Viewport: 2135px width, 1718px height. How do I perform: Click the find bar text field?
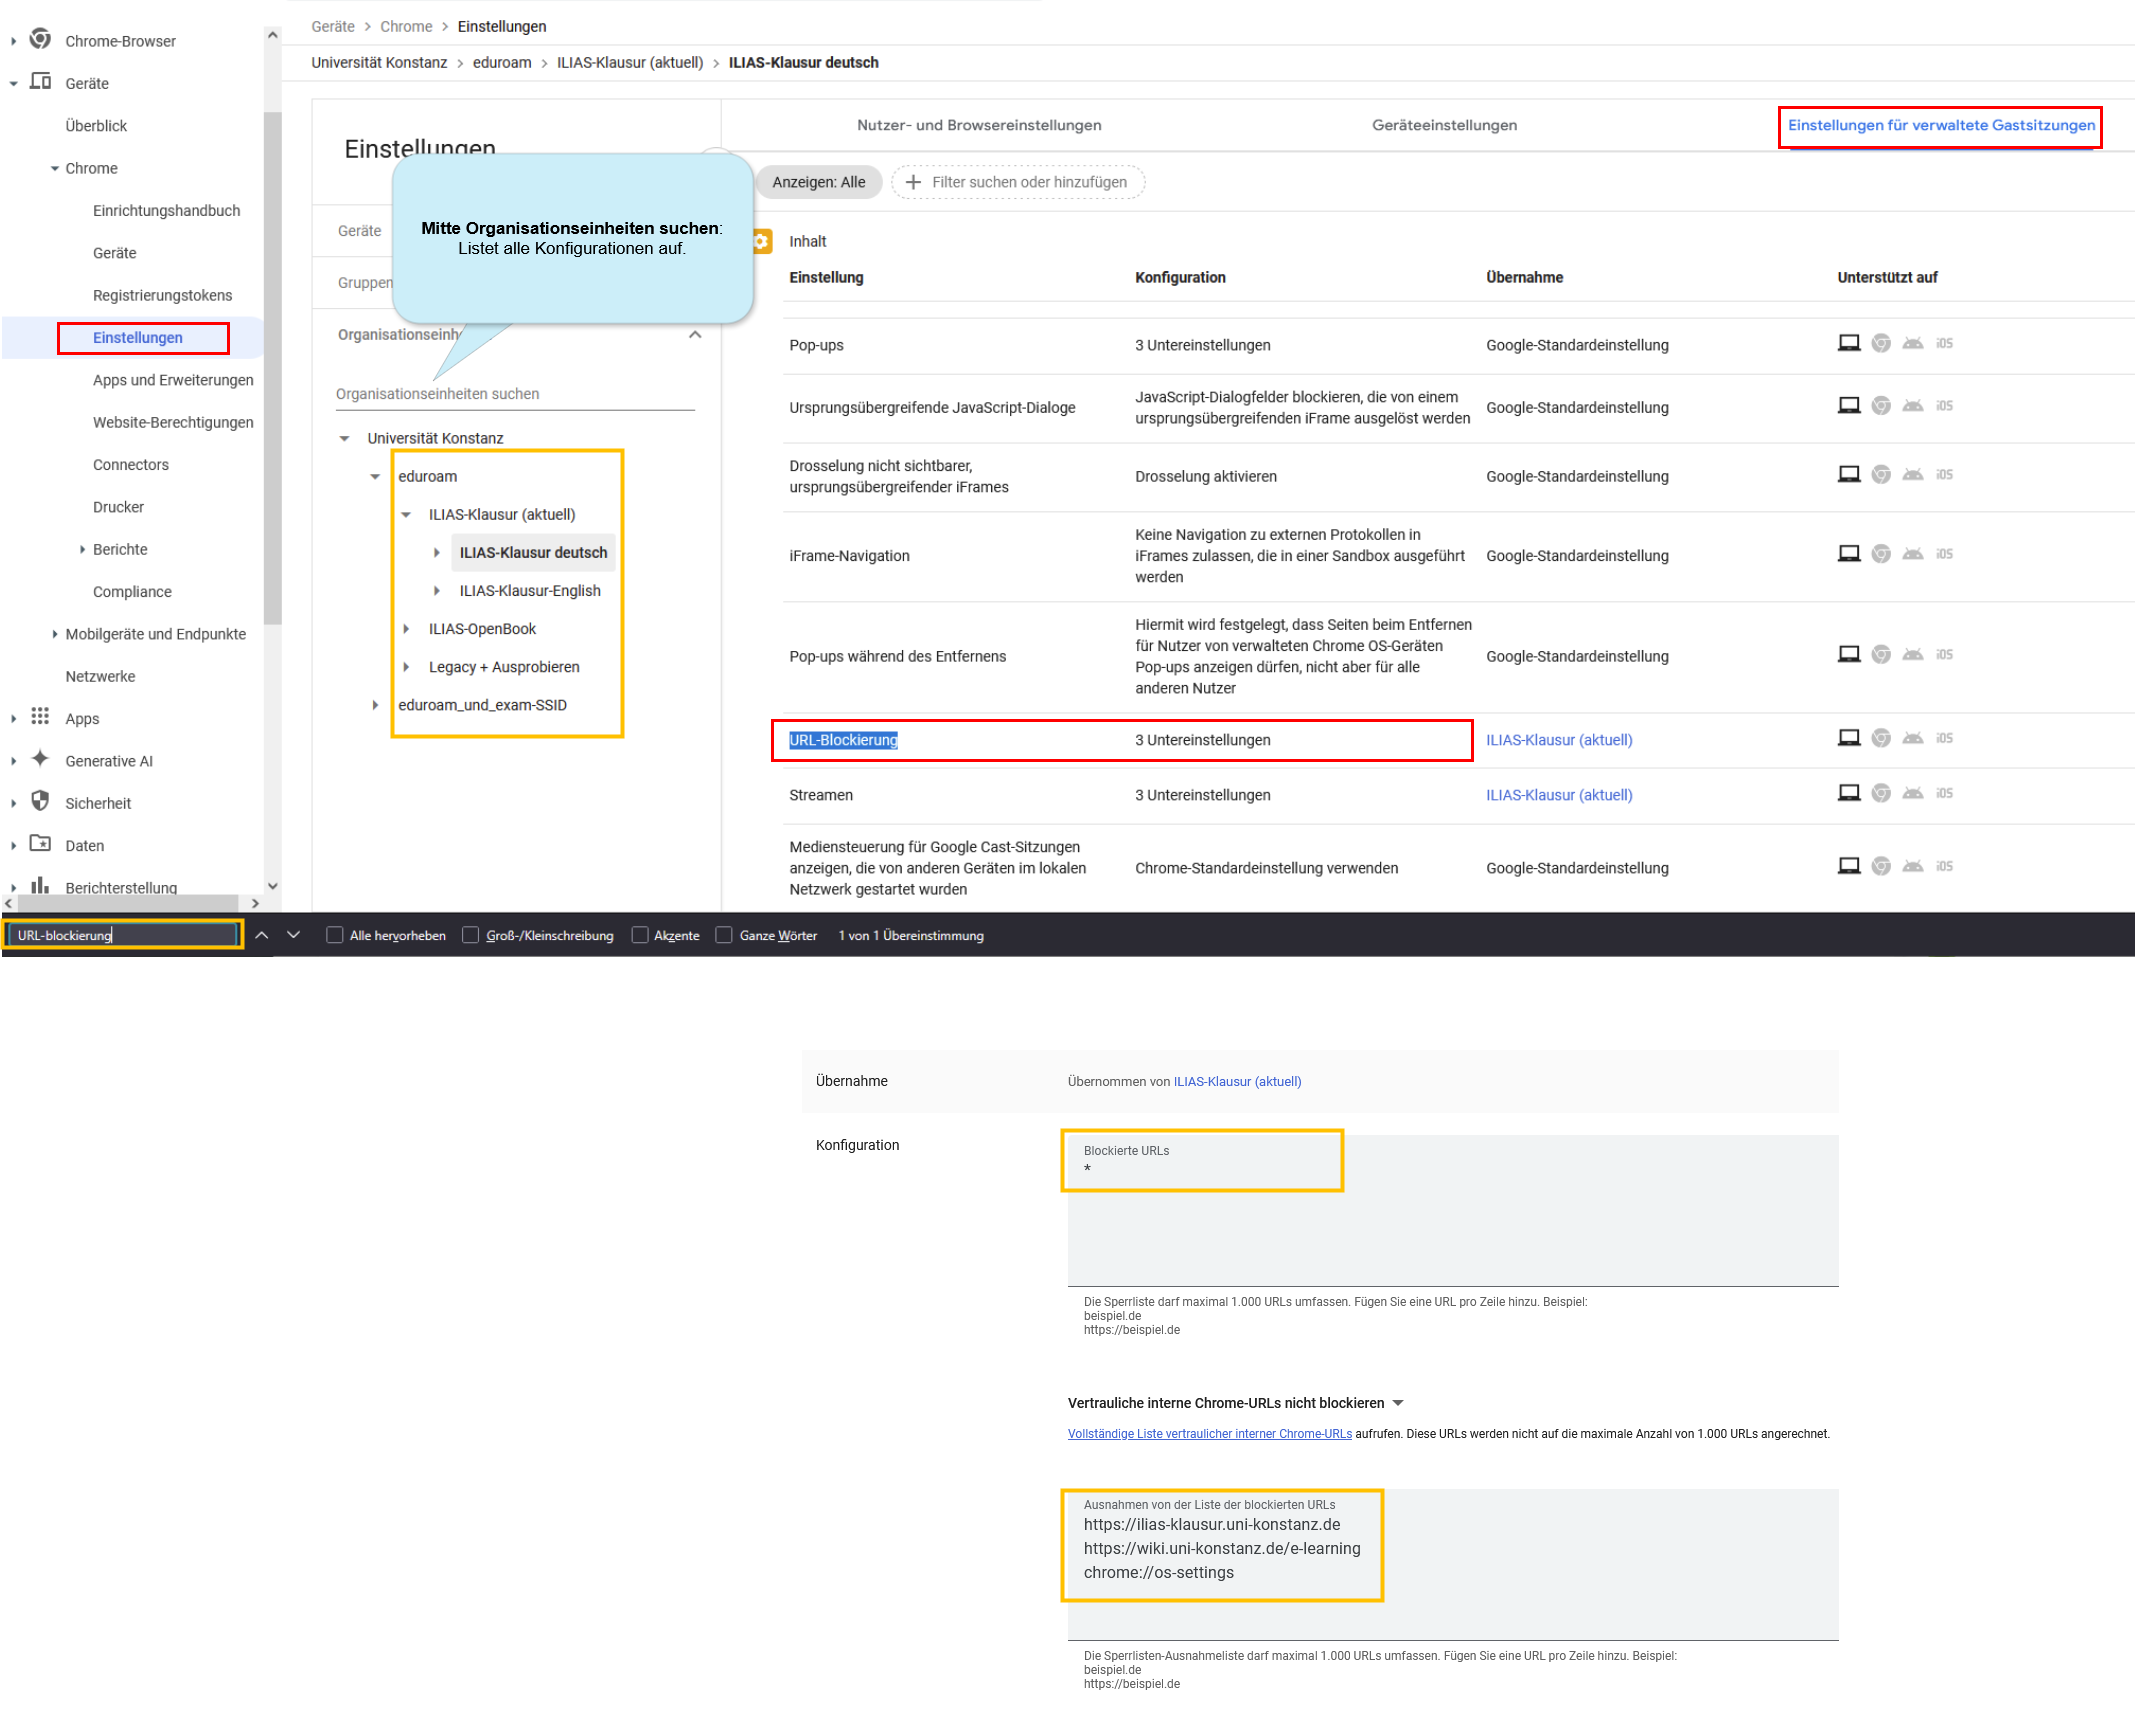[125, 935]
